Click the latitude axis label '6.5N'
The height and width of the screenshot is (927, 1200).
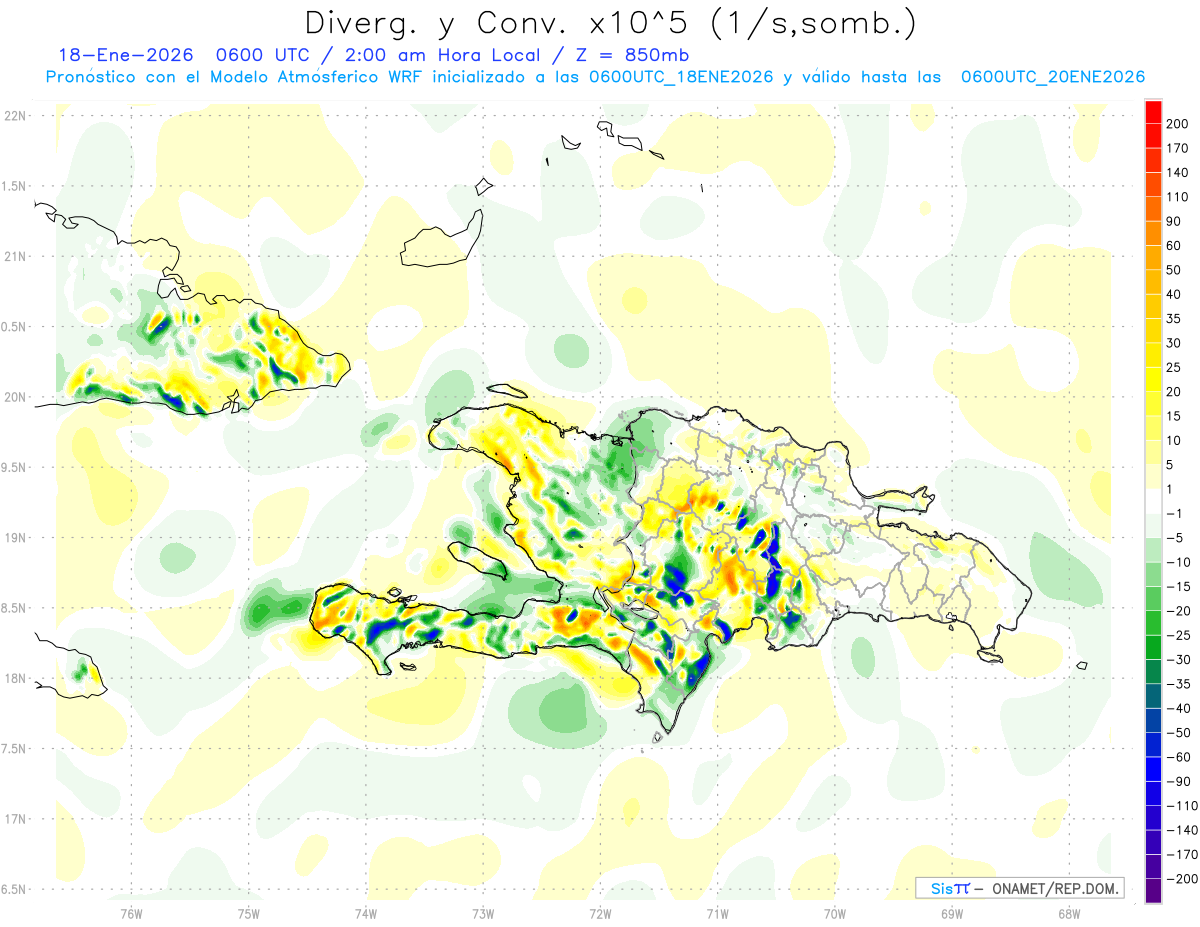[x=14, y=890]
